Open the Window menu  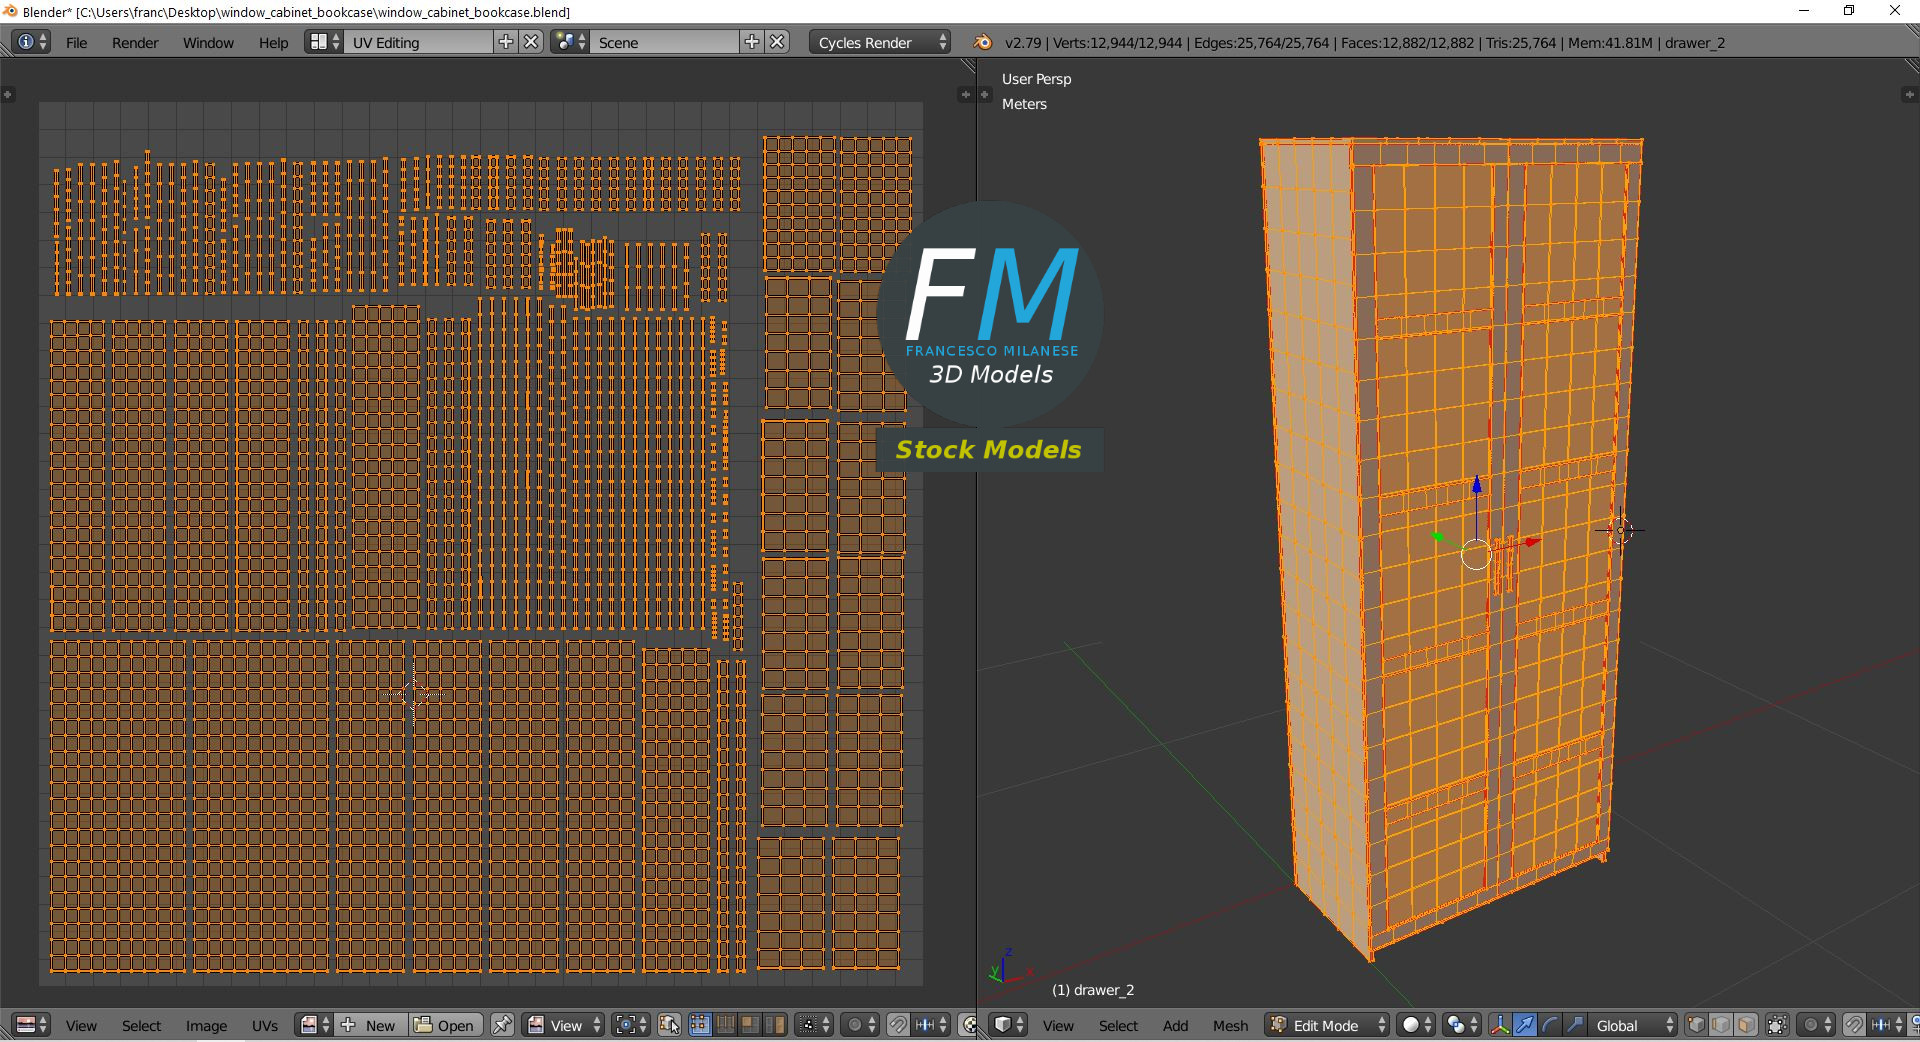click(208, 43)
